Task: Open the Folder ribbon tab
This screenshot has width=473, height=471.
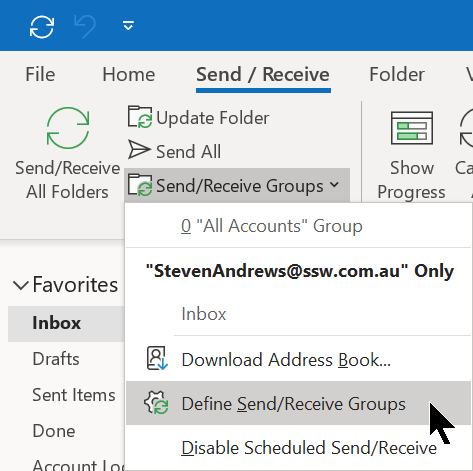Action: 397,74
